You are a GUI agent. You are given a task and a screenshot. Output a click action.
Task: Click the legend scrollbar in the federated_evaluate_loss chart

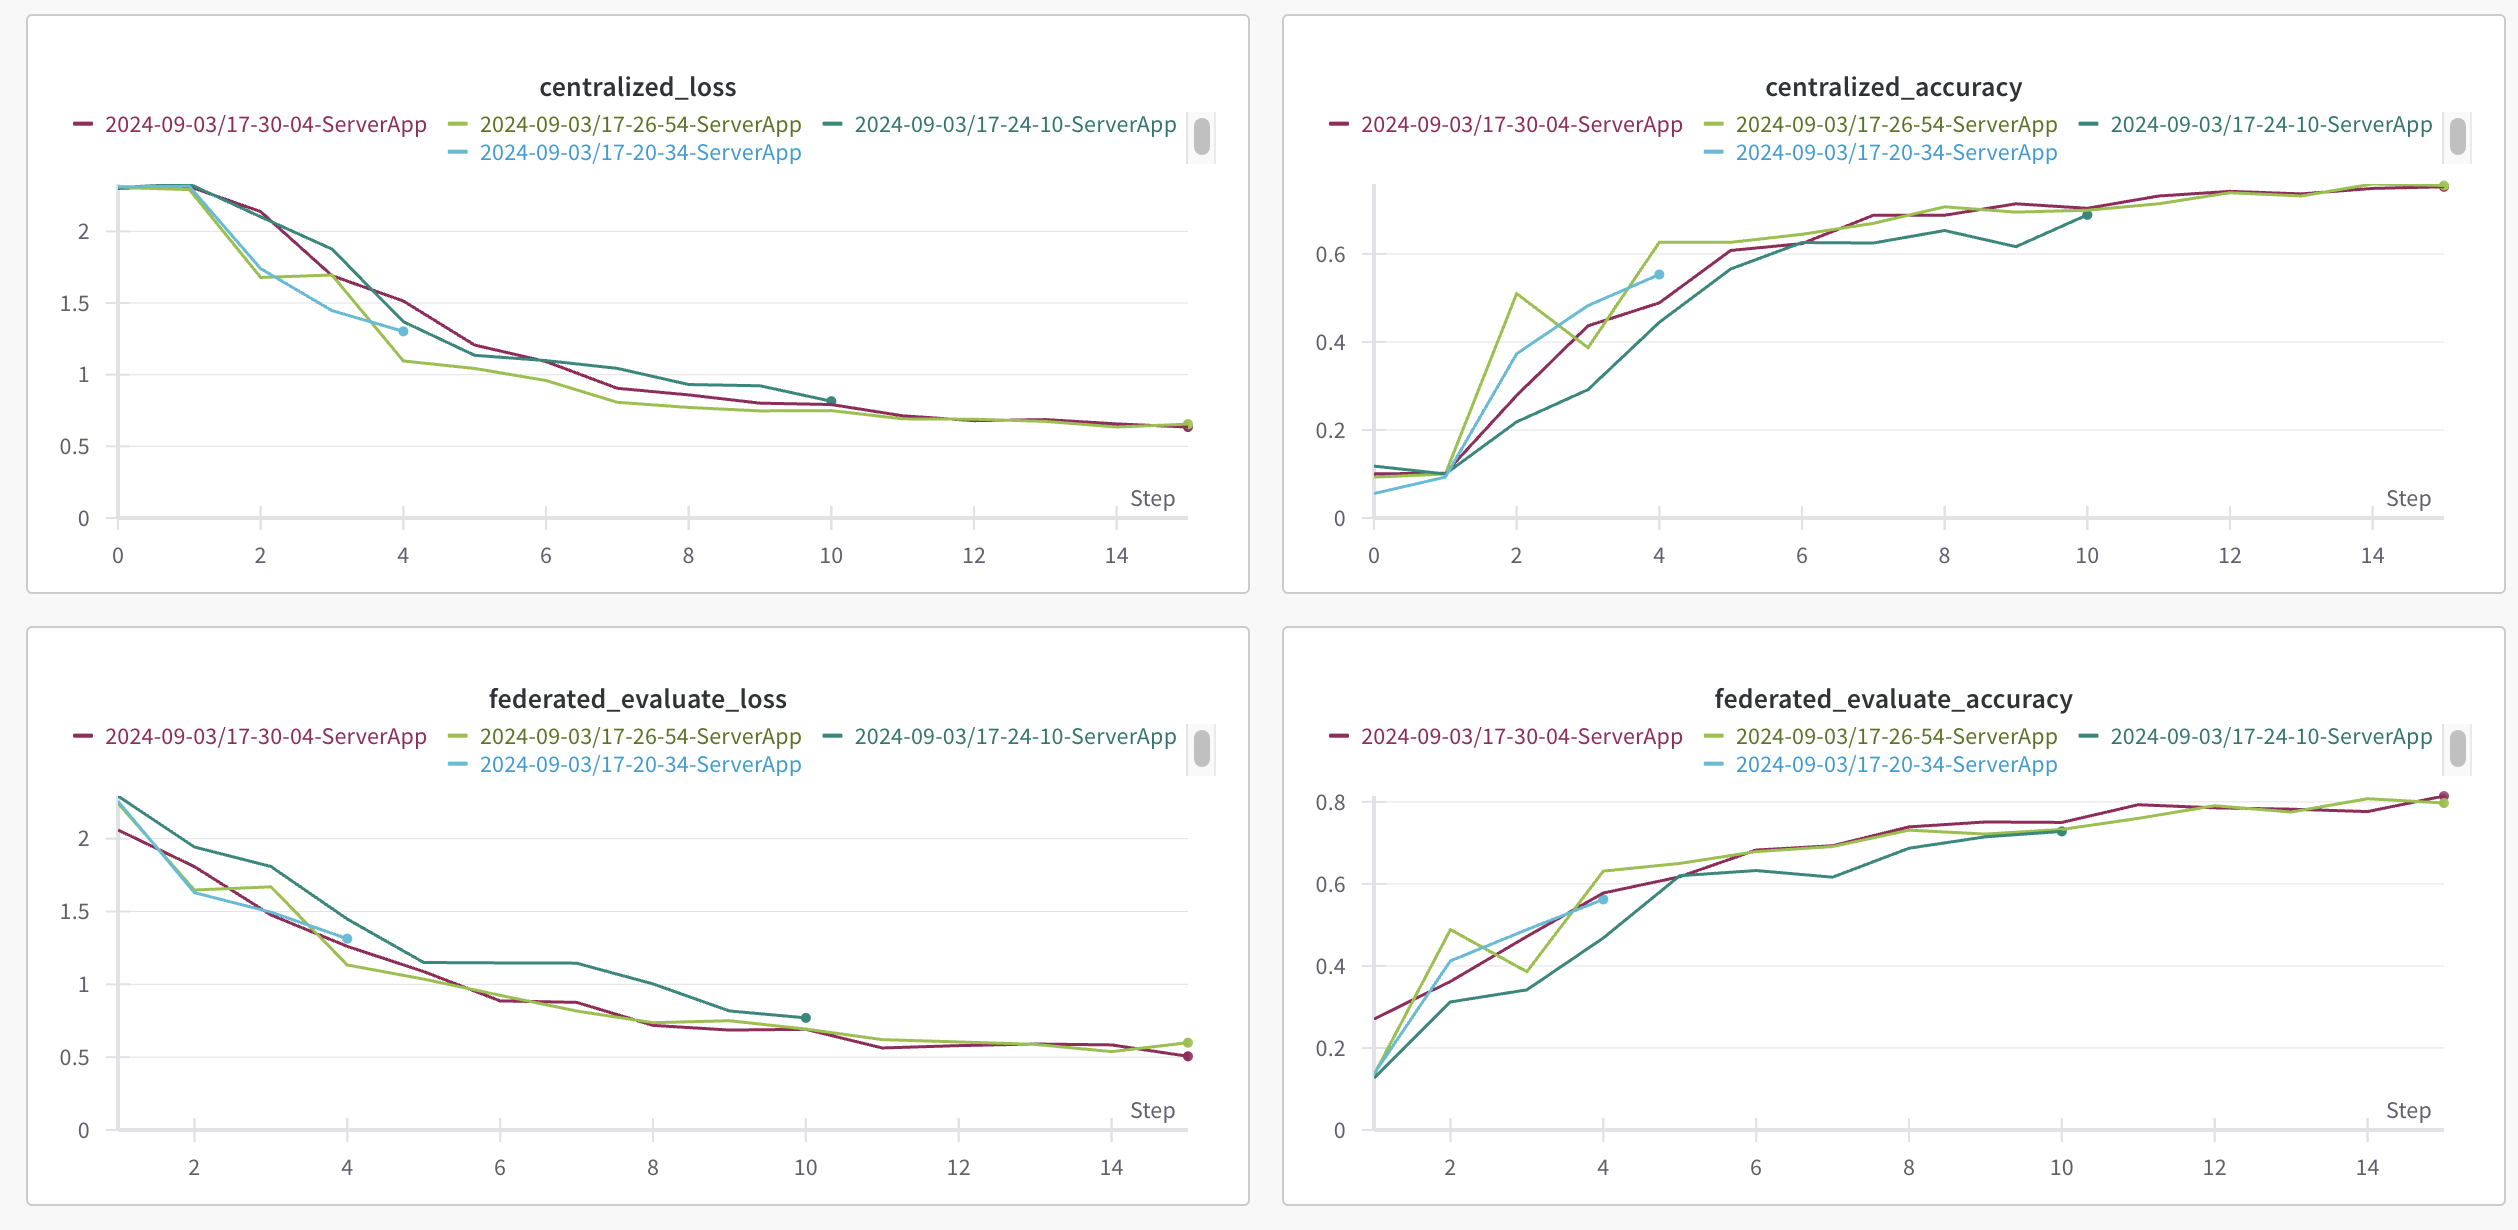(1202, 749)
